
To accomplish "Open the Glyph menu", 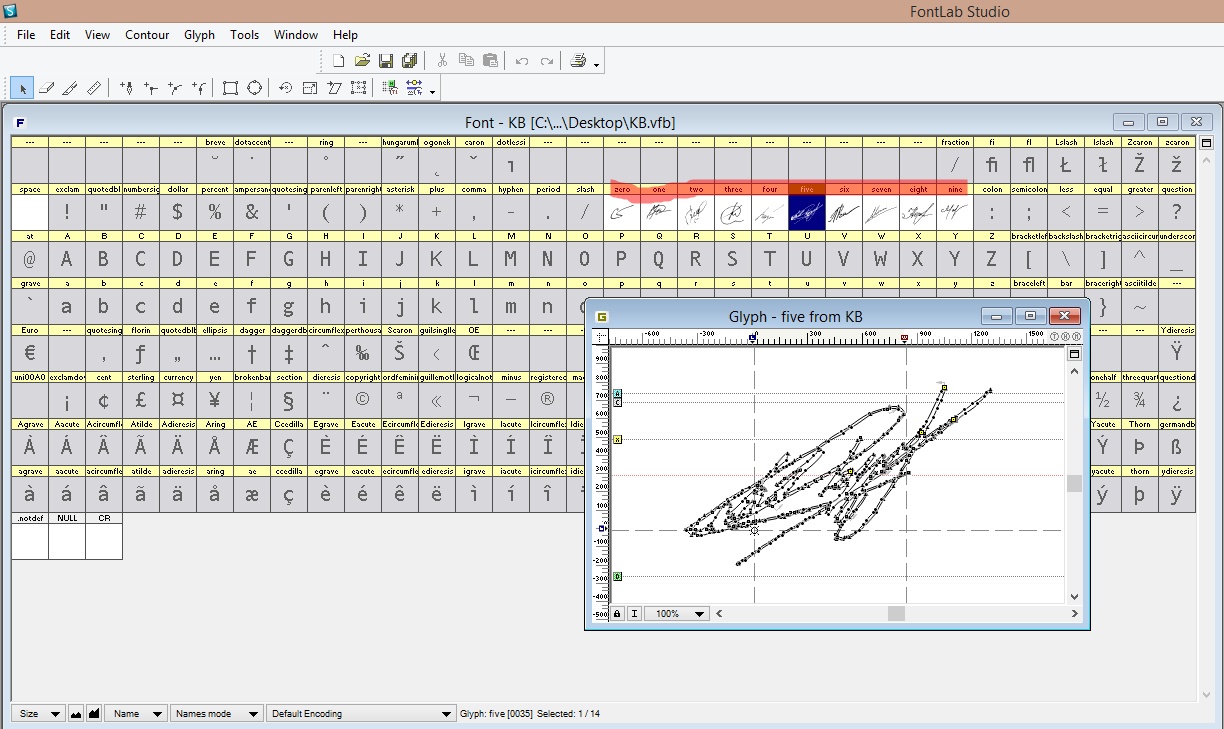I will [x=199, y=35].
